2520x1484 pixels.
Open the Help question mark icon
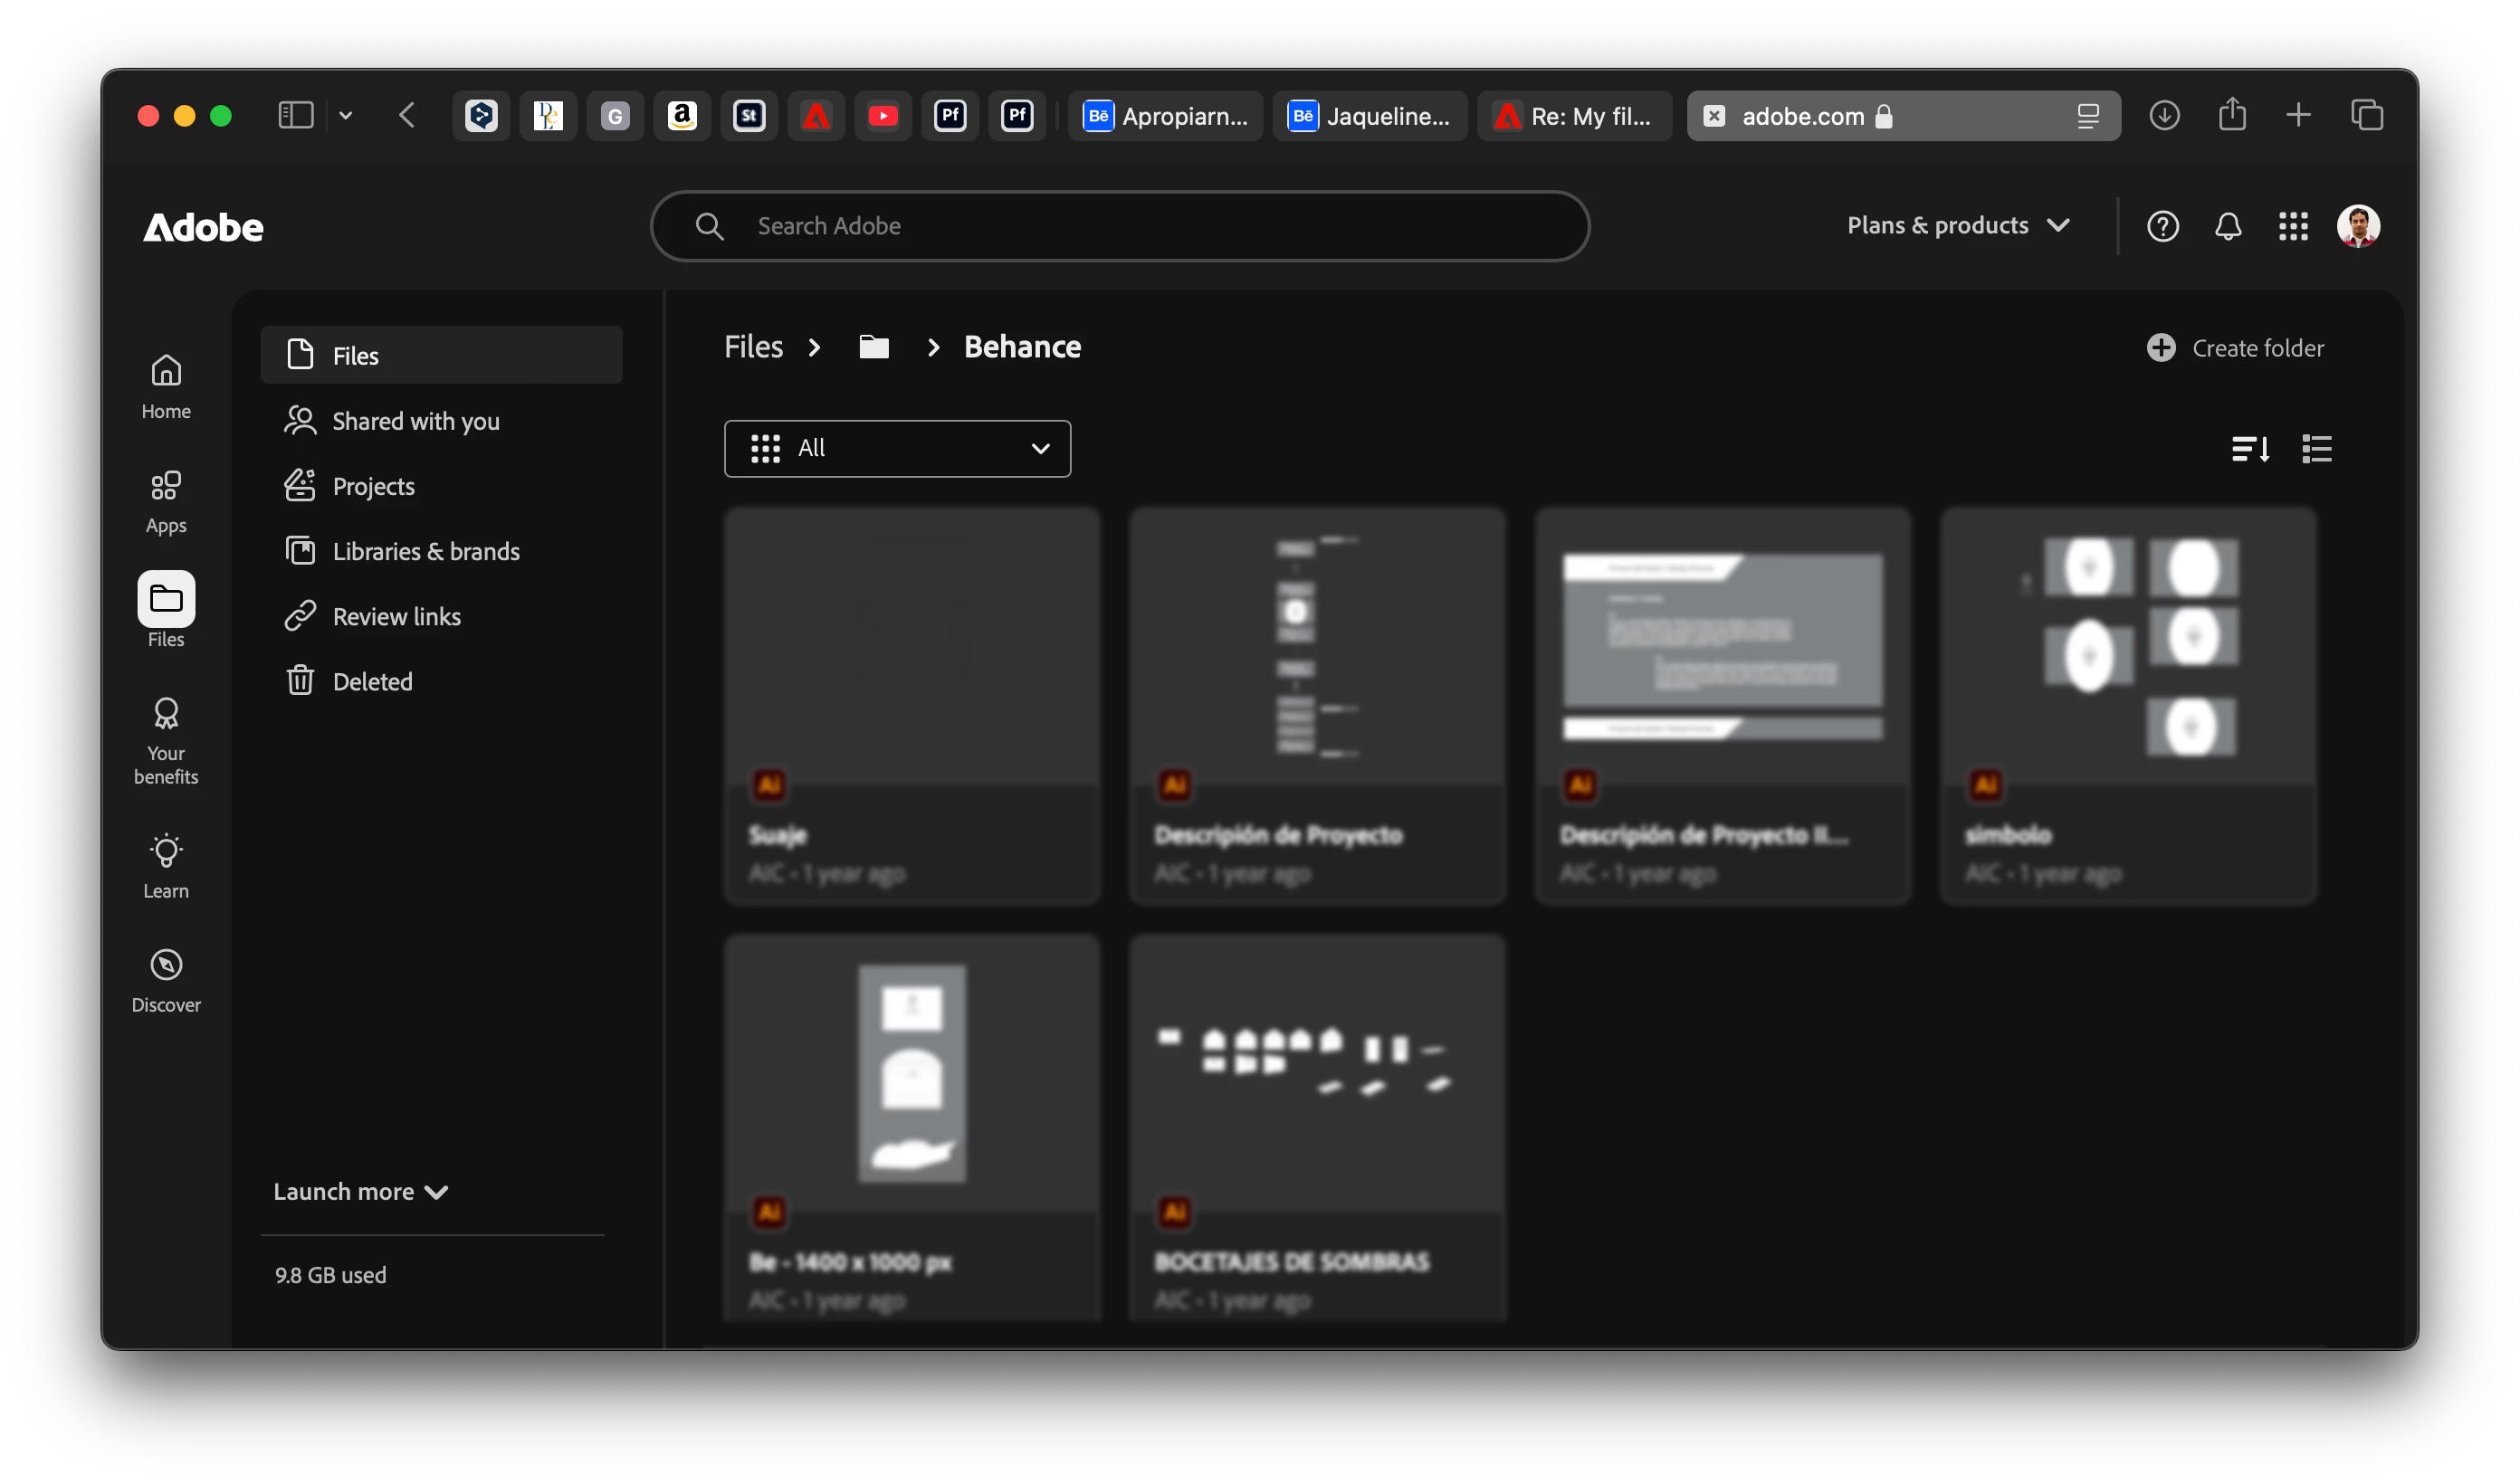[x=2162, y=227]
